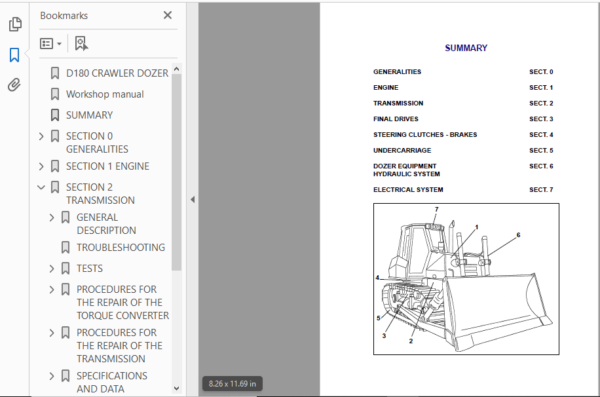The image size is (600, 397).
Task: Expand the TESTS bookmark chevron
Action: [52, 268]
